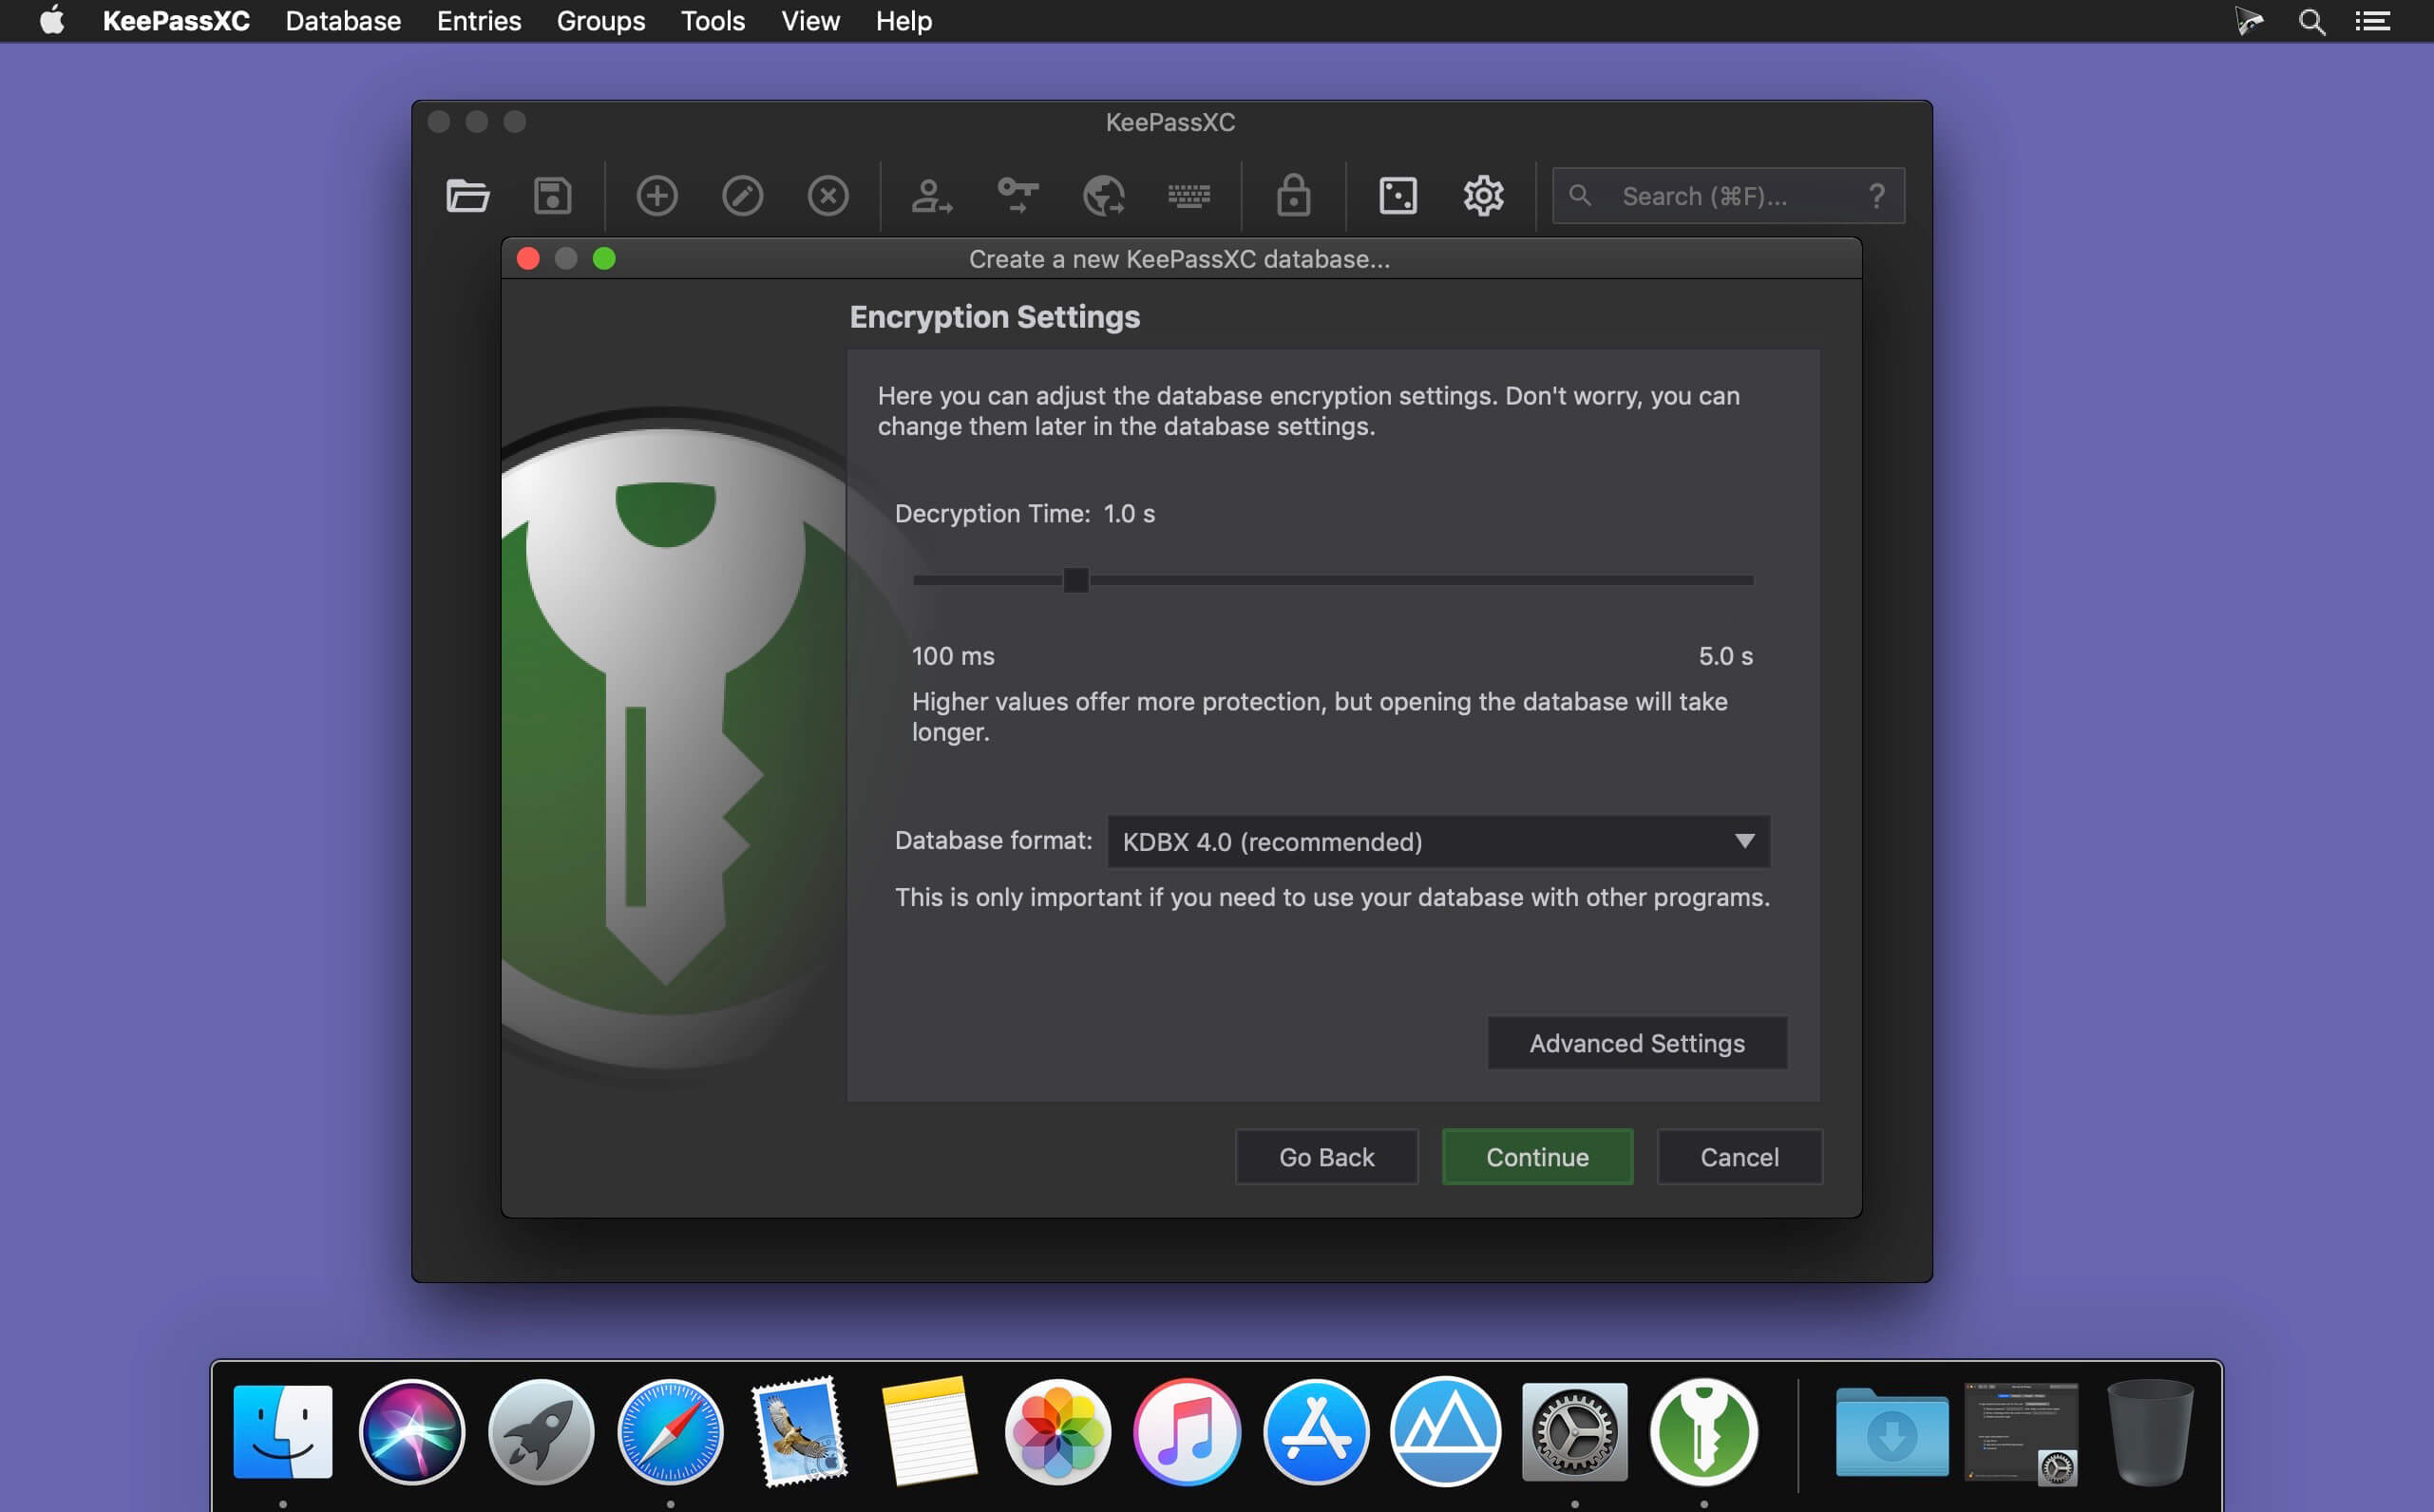The image size is (2434, 1512).
Task: Add new entry plus icon
Action: [x=657, y=196]
